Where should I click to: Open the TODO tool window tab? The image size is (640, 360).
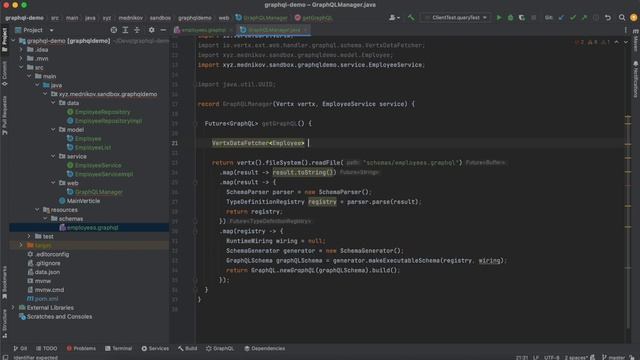[x=47, y=349]
